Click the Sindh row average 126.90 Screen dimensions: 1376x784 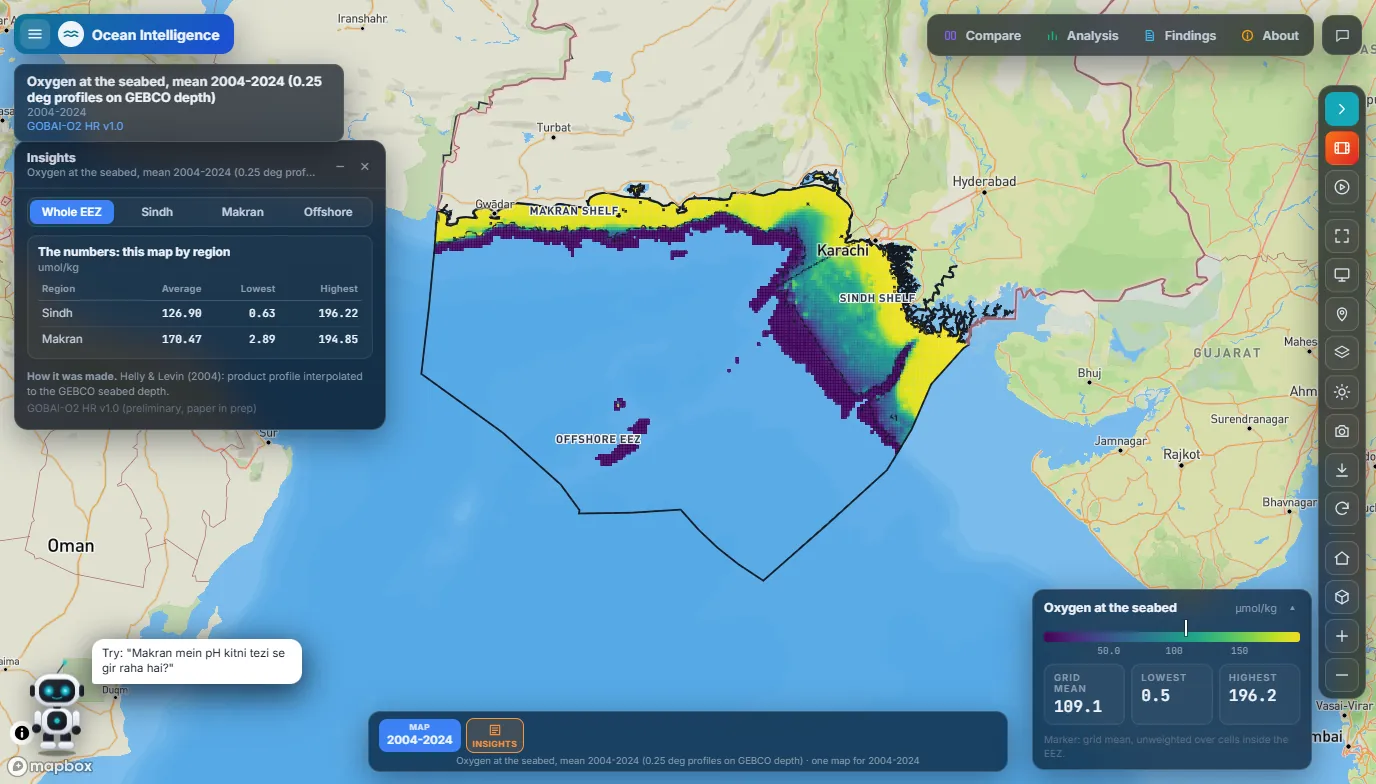(182, 313)
